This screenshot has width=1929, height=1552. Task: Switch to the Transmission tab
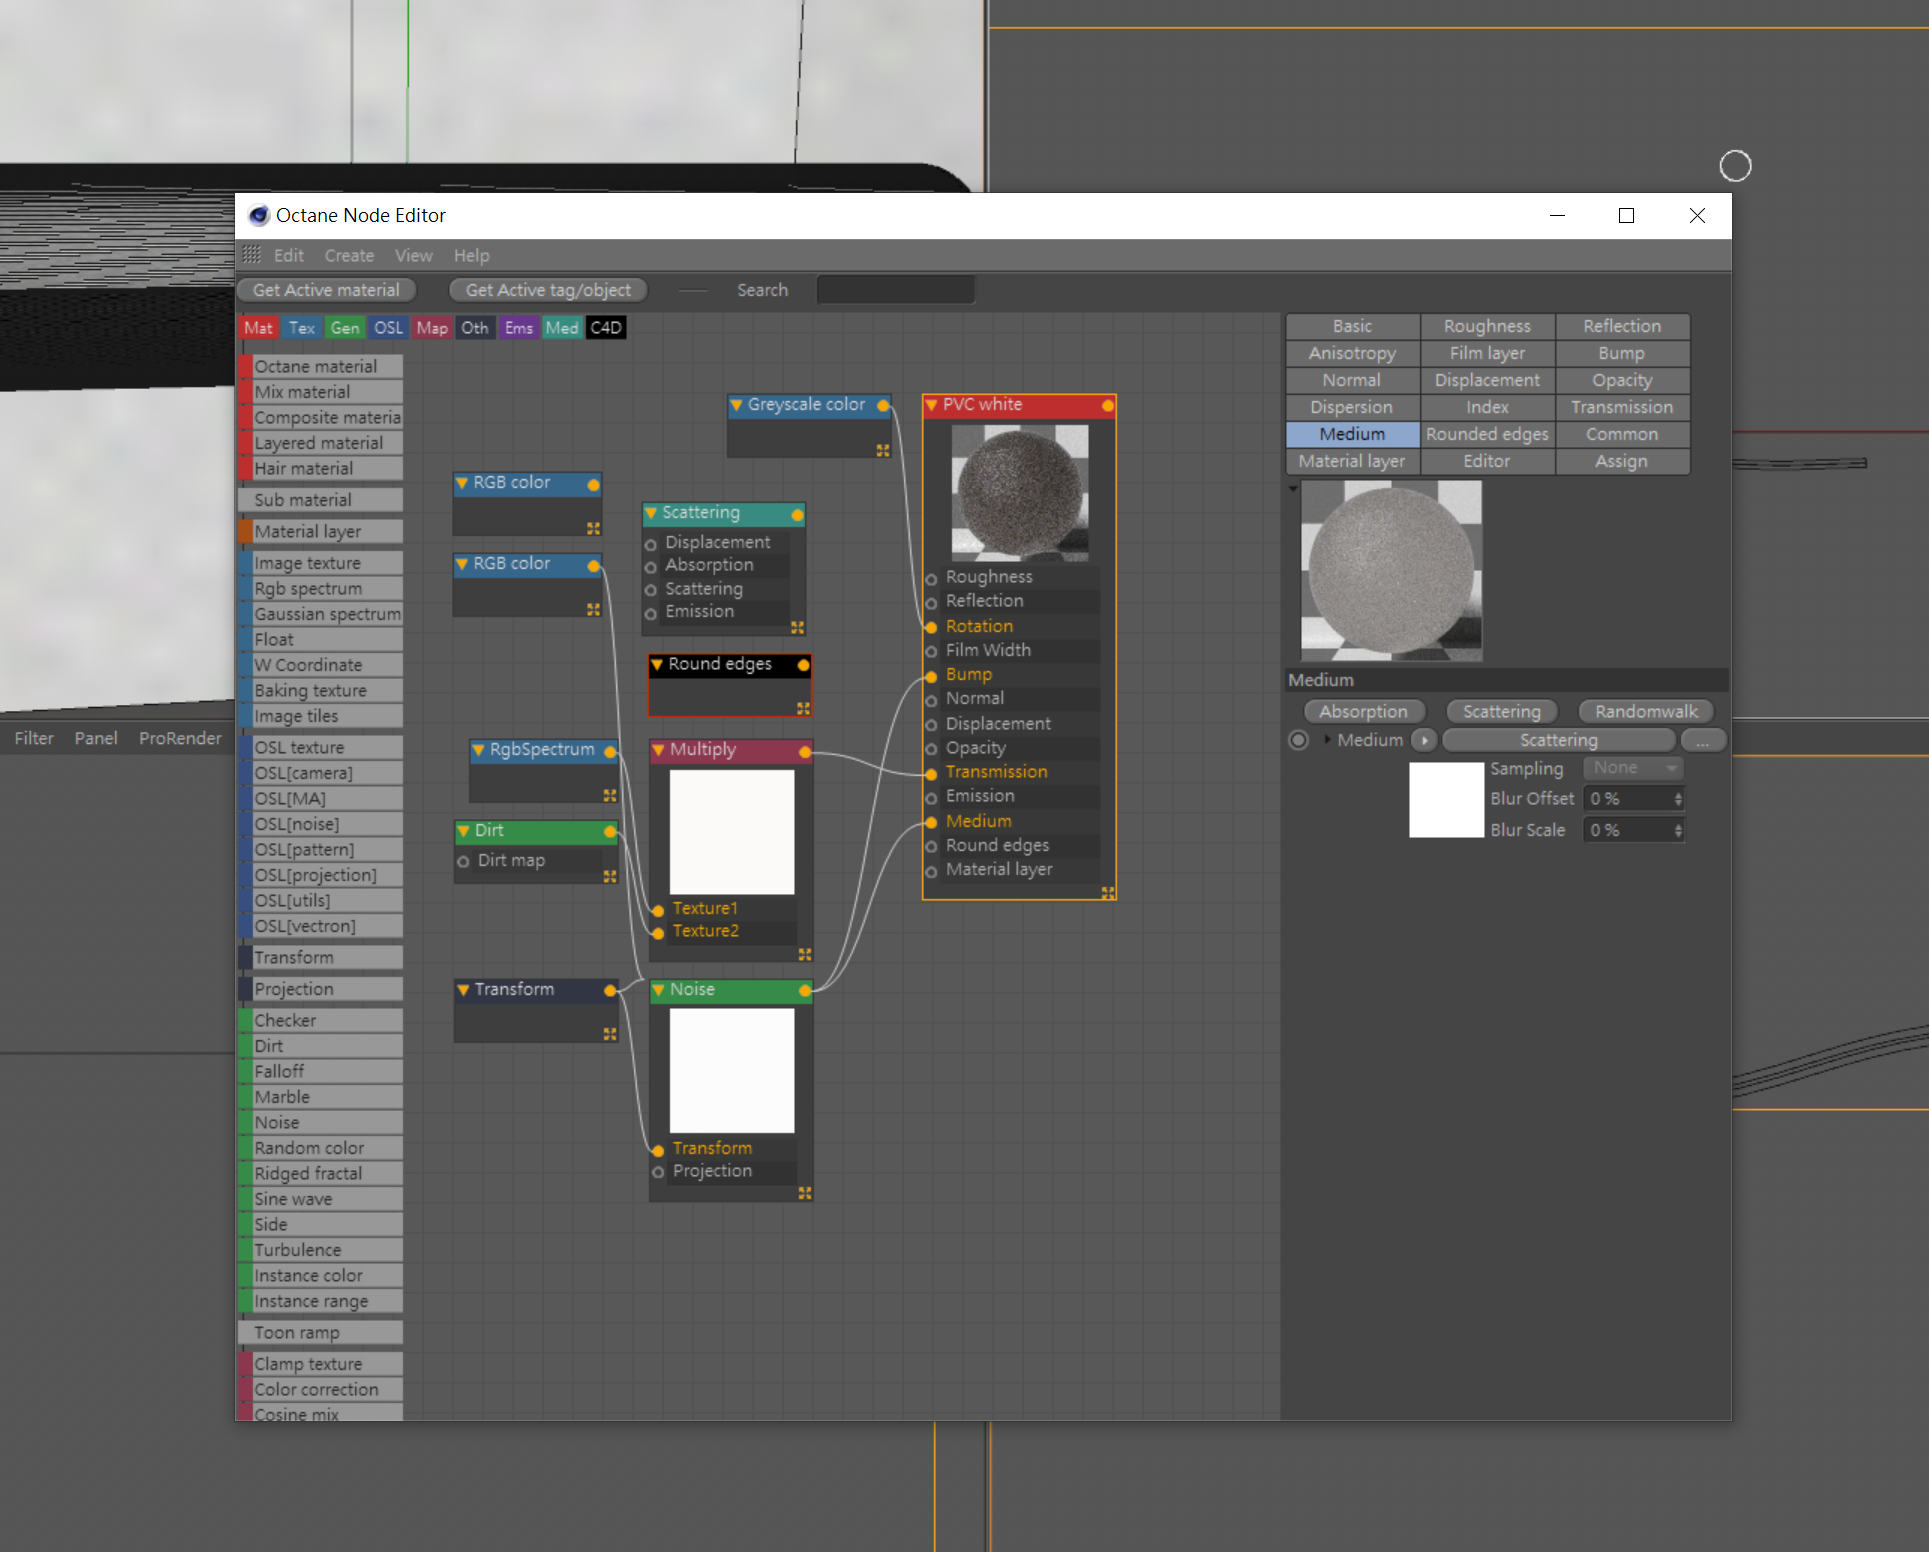pyautogui.click(x=1621, y=407)
